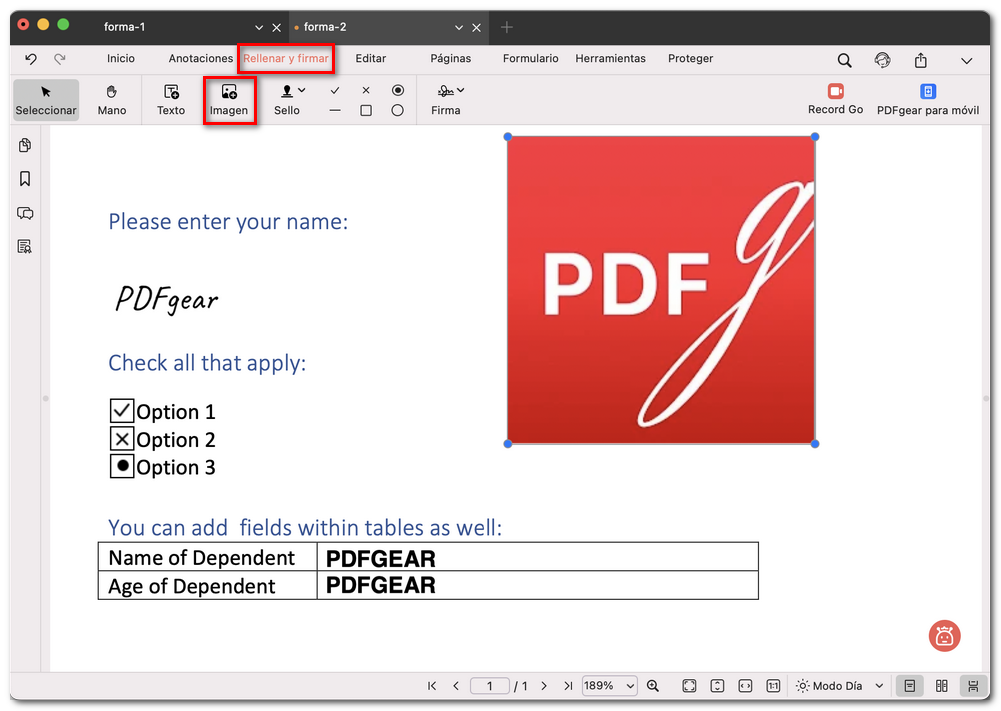Open bookmarks panel in left sidebar
1001x711 pixels.
pyautogui.click(x=25, y=179)
